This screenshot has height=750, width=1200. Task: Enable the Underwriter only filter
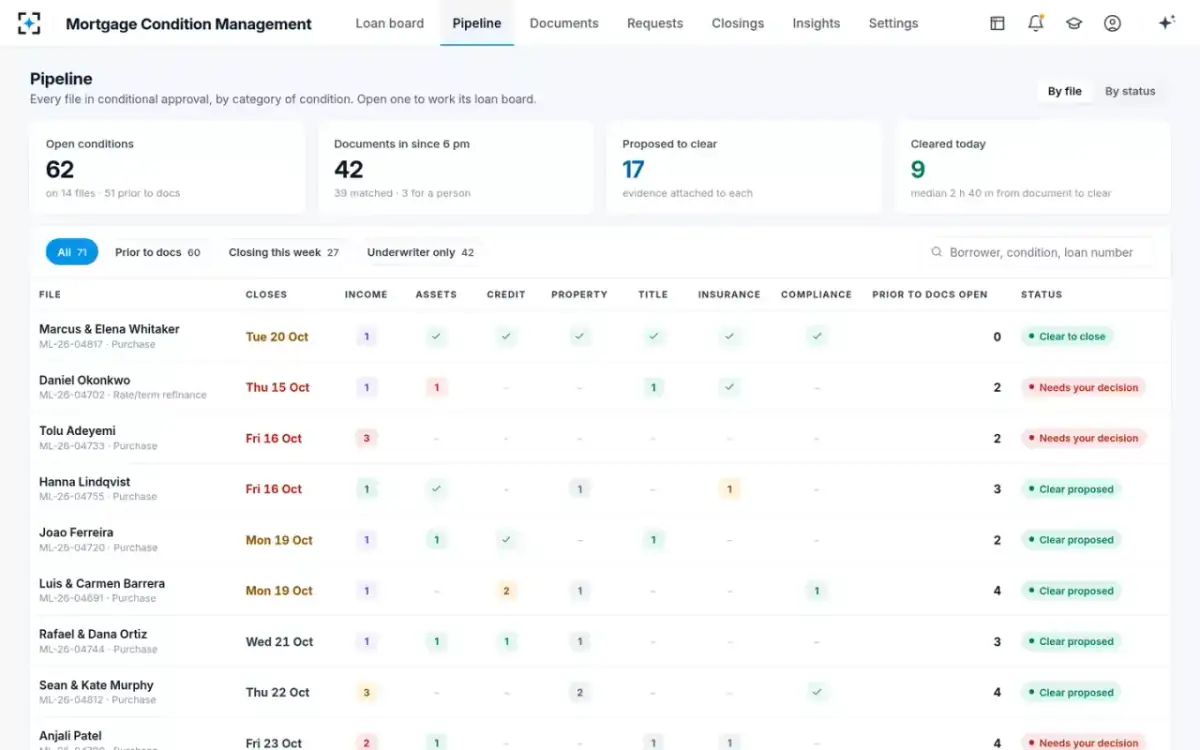pos(420,252)
